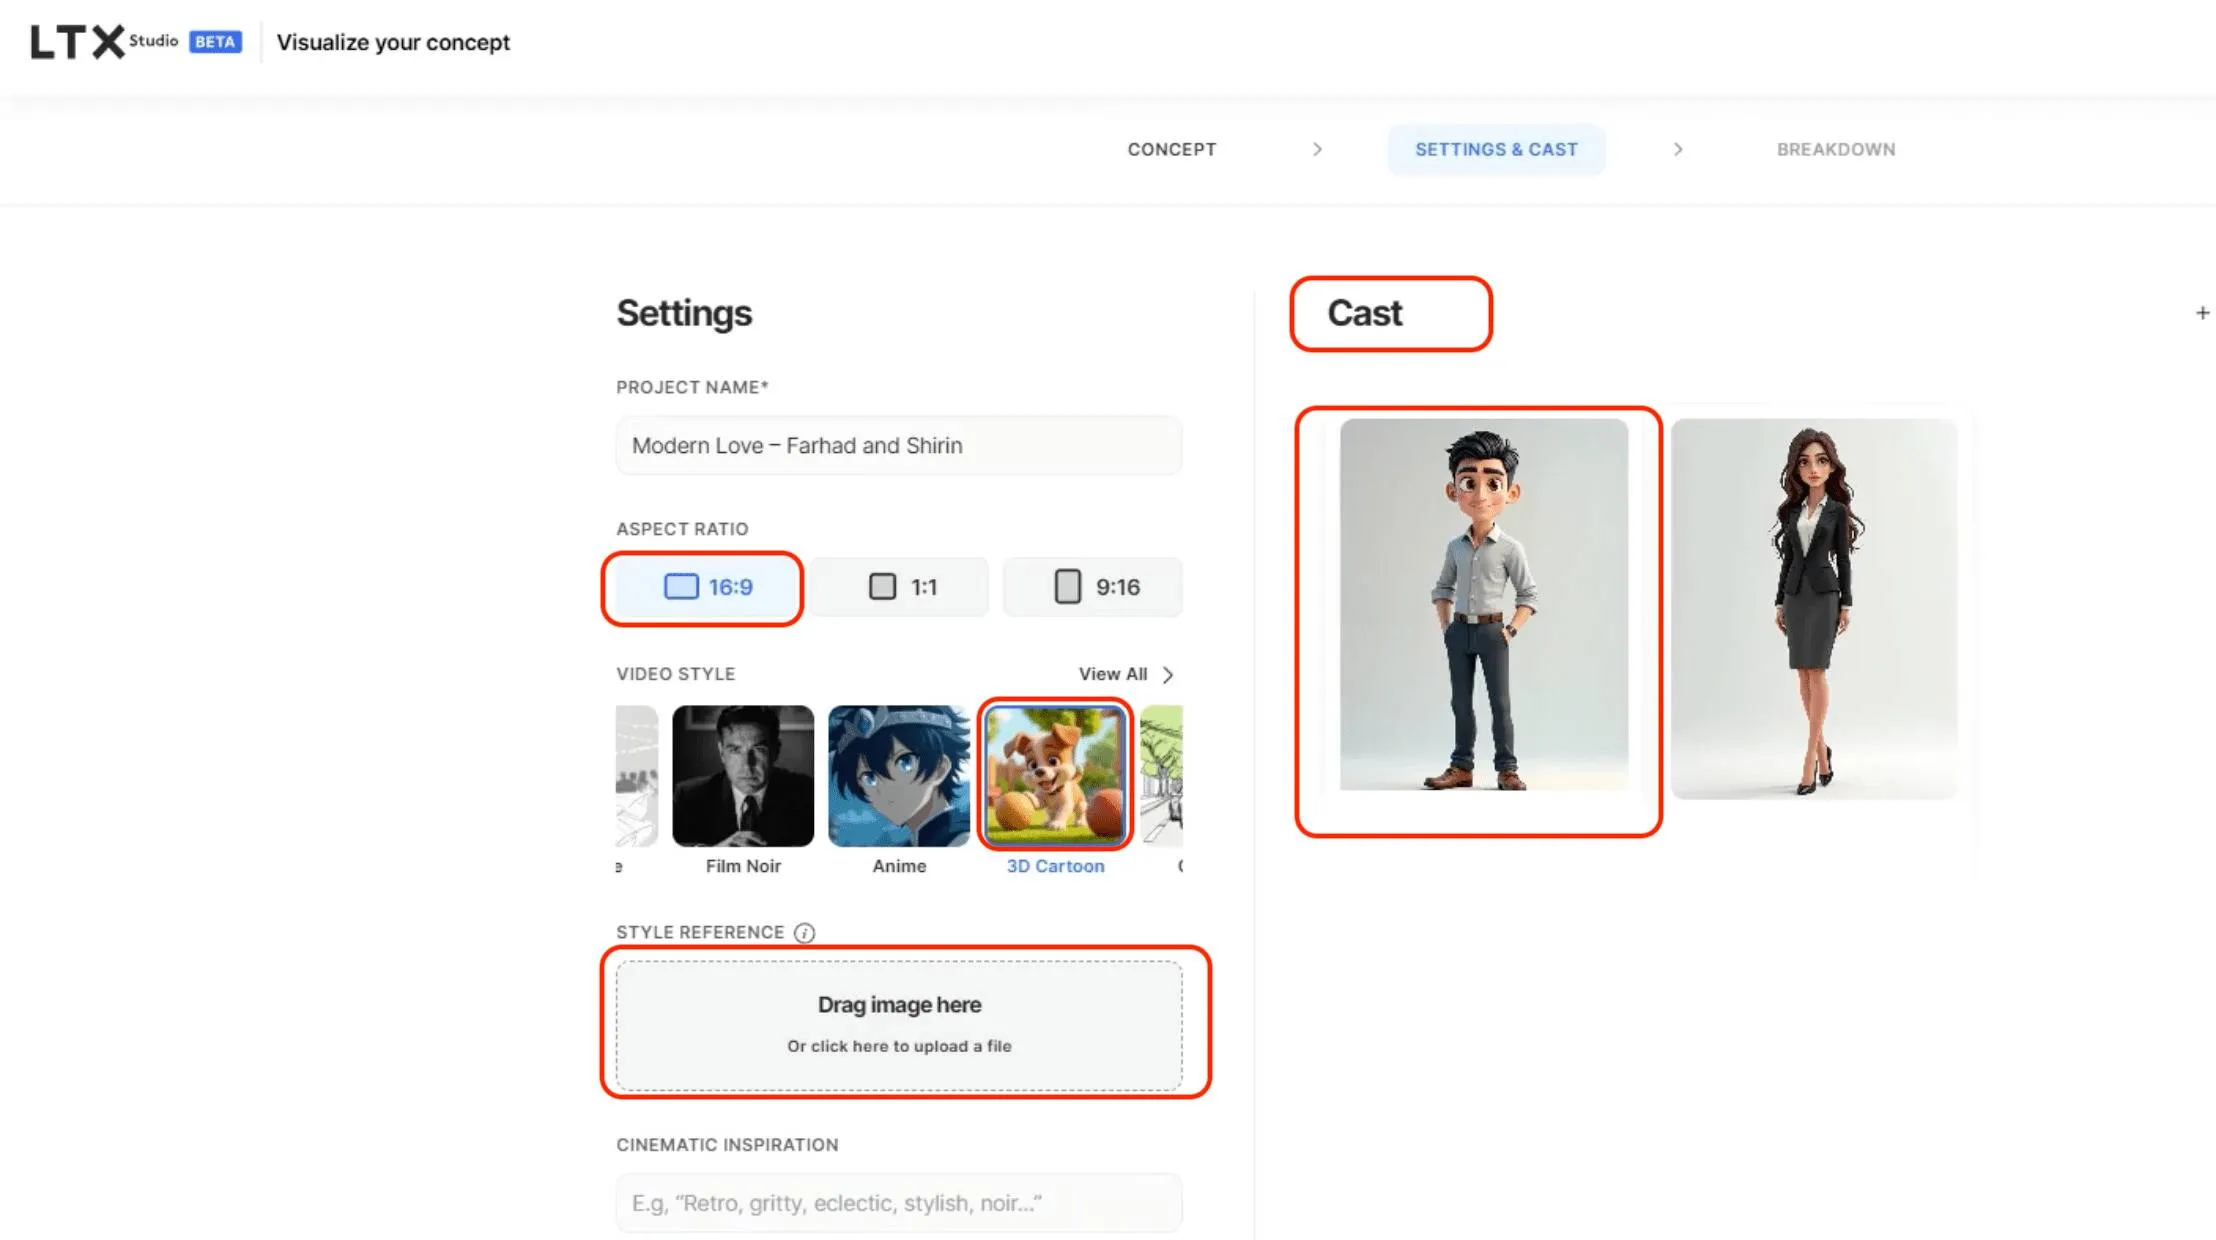Click the plus icon to add cast

coord(2202,313)
